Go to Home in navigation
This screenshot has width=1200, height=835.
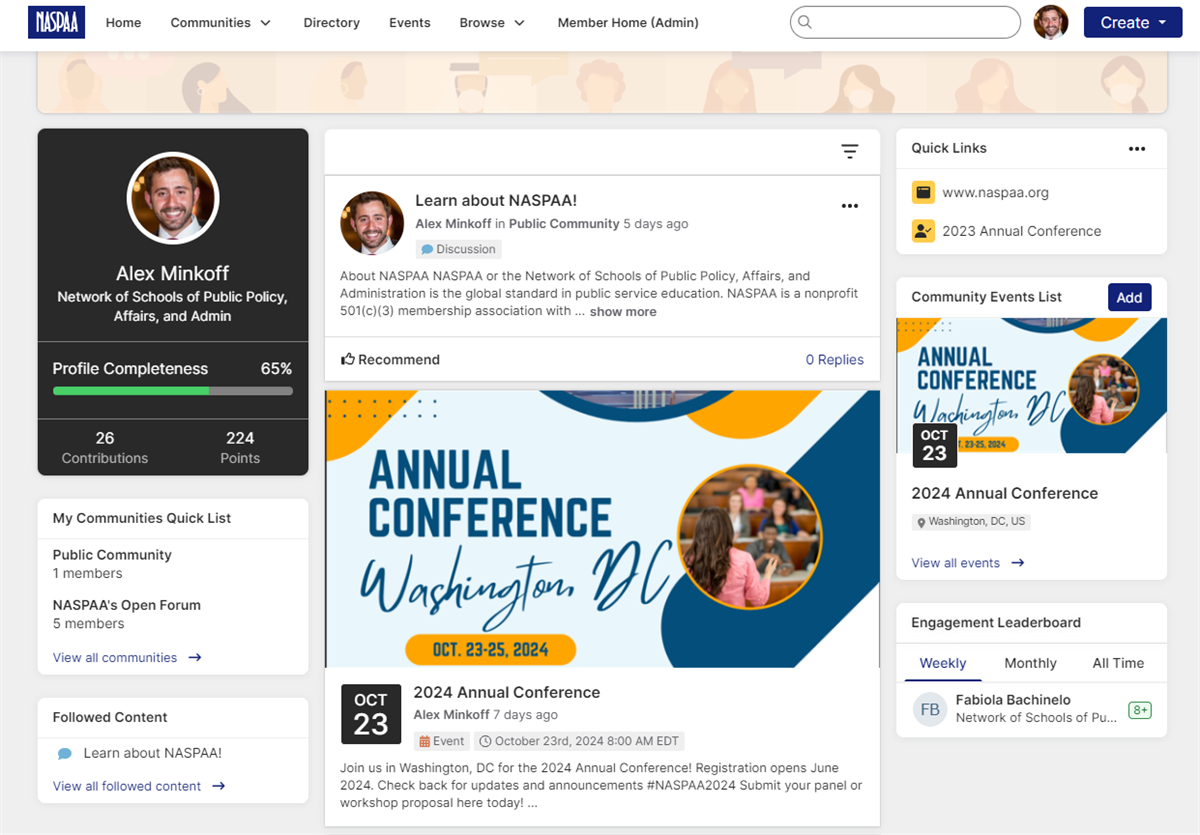click(x=123, y=22)
